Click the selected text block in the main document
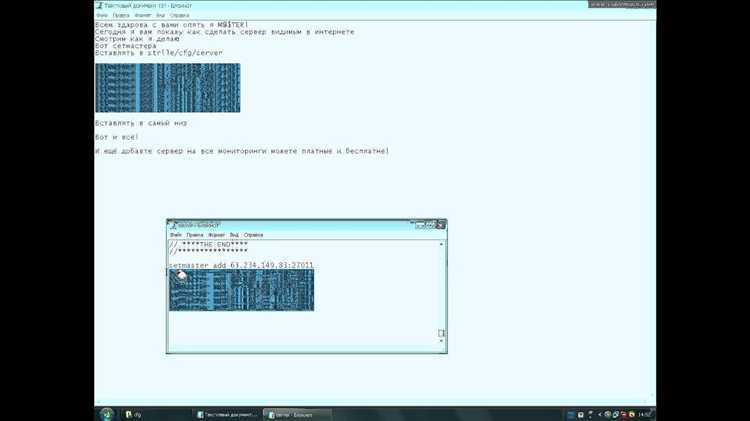 pos(167,87)
